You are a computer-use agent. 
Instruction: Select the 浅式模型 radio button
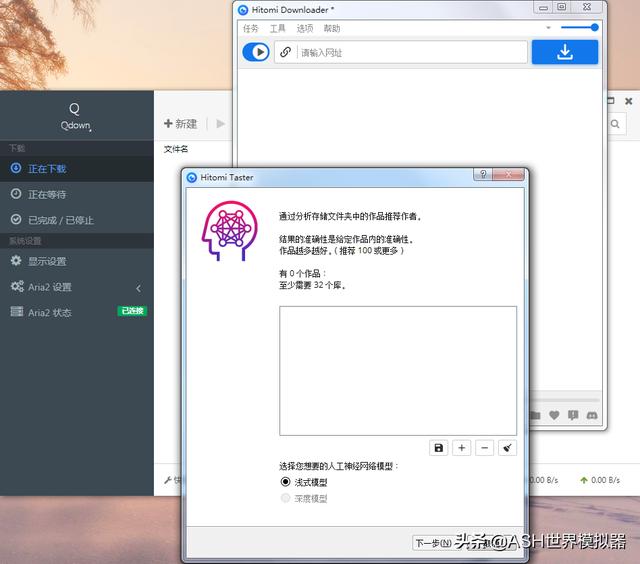(x=286, y=482)
